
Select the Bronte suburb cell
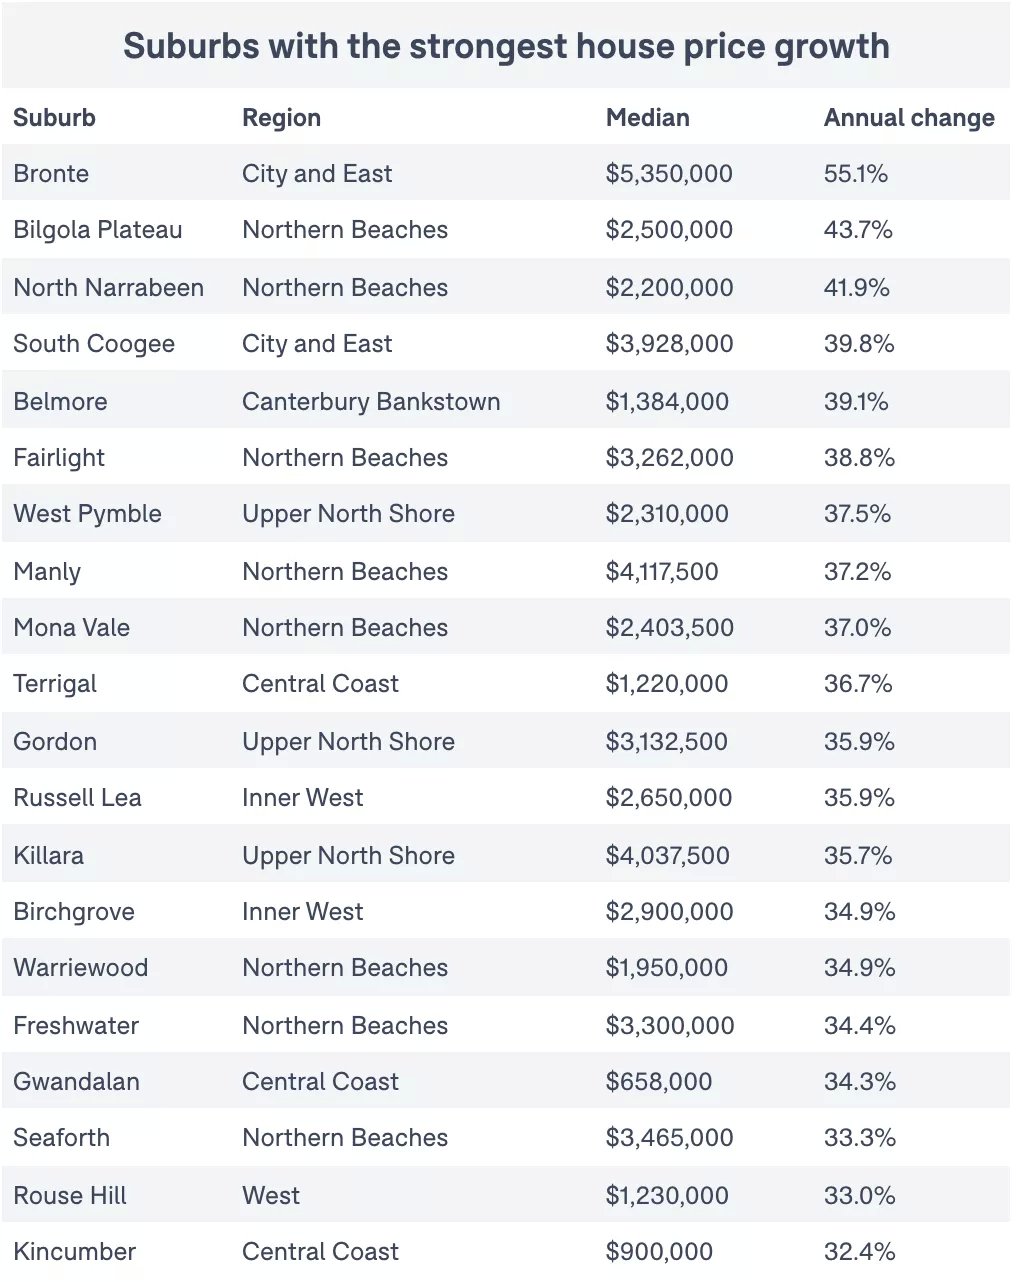(x=51, y=174)
